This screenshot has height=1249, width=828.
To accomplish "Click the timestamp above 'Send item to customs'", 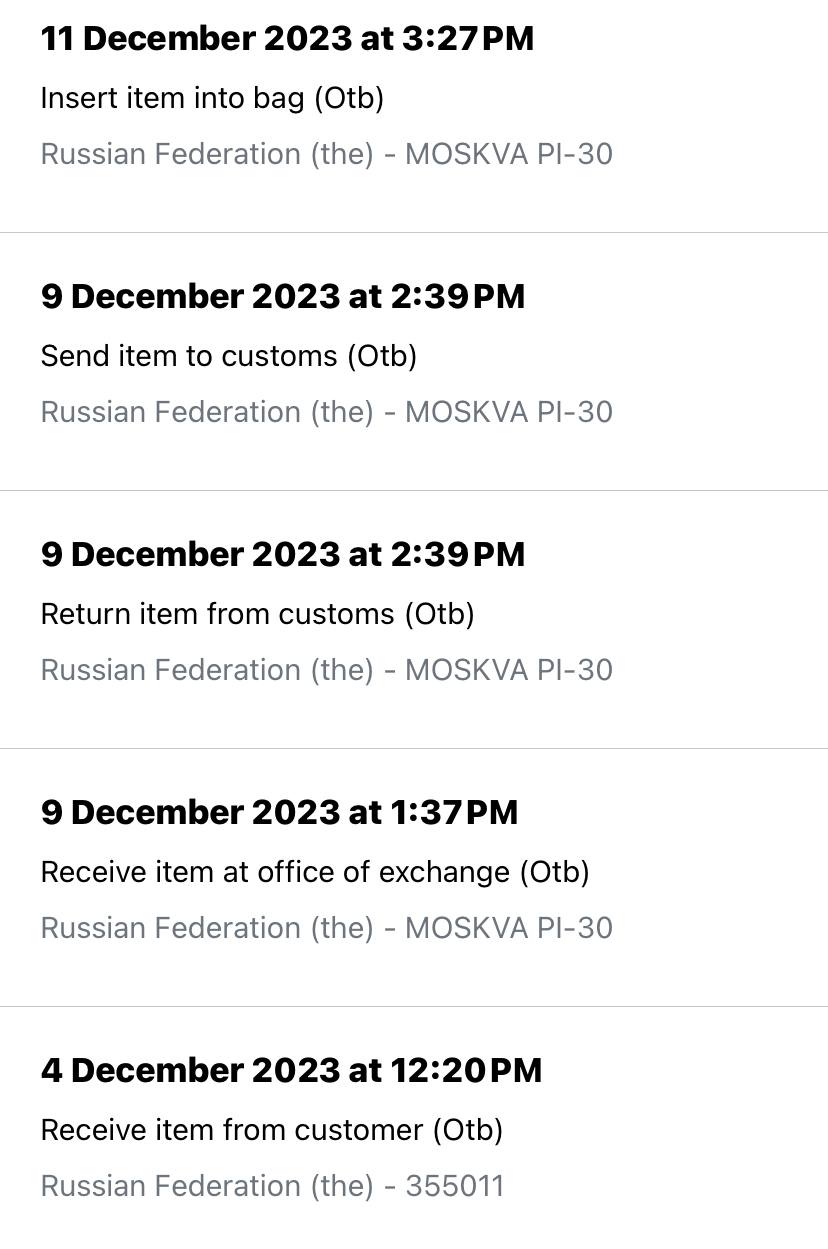I will point(283,297).
